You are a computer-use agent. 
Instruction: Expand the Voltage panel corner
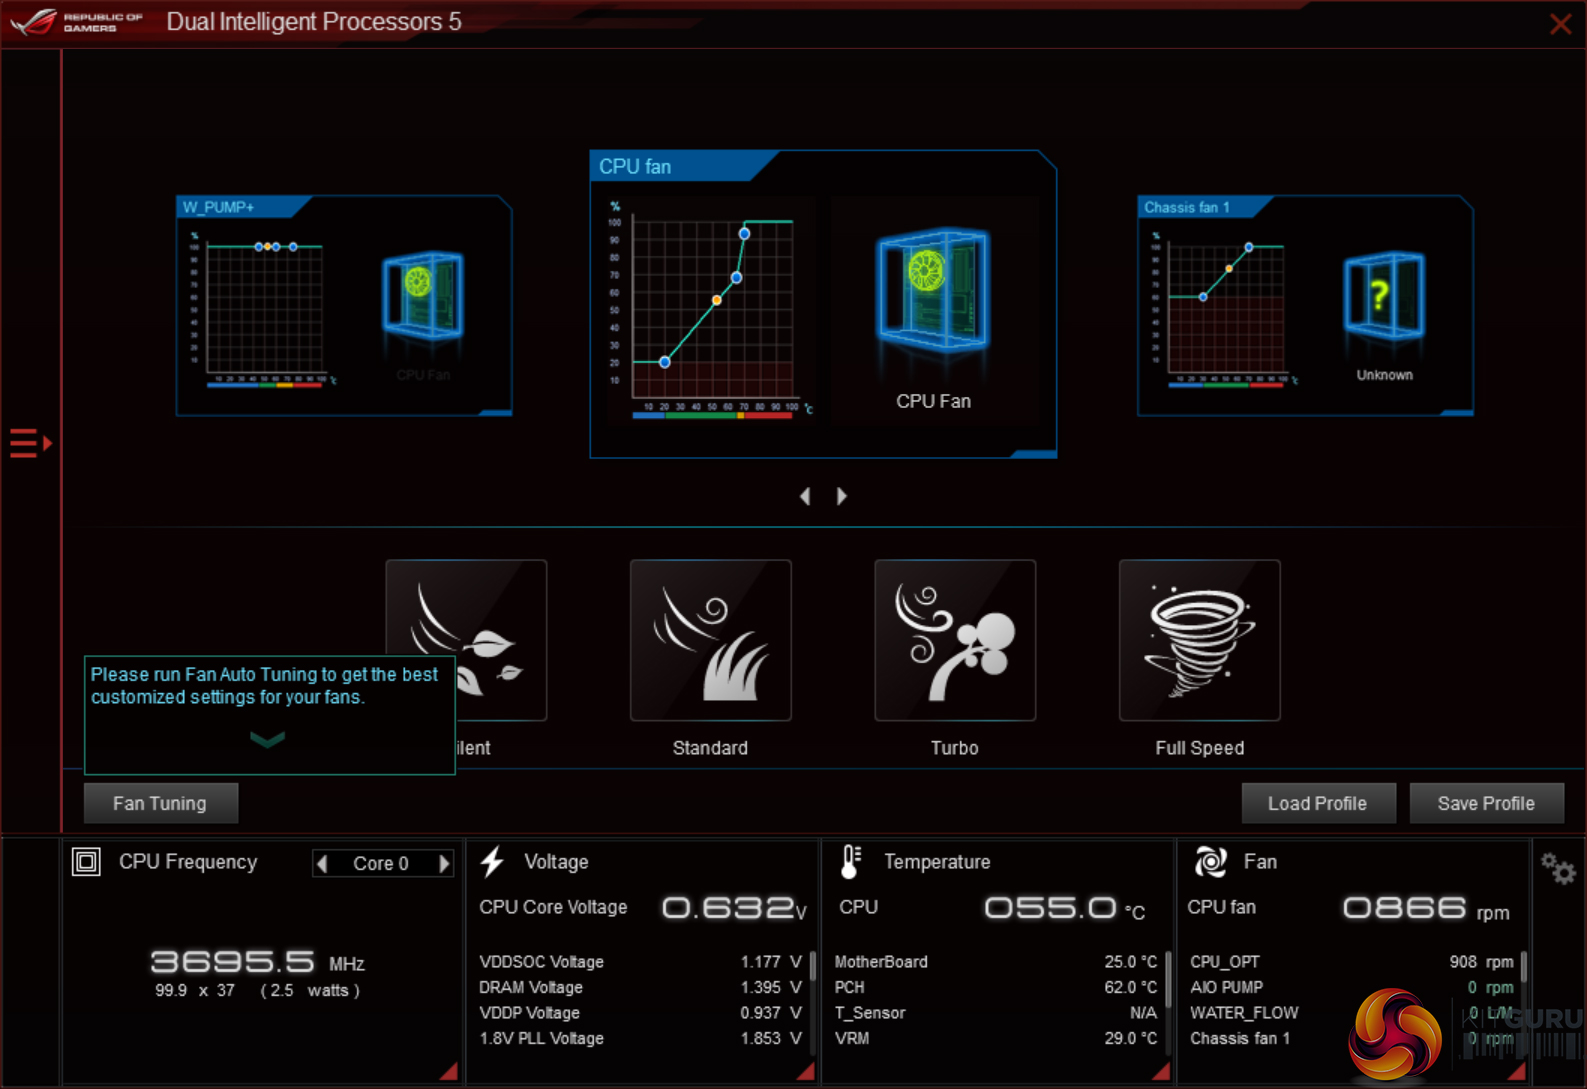(805, 1071)
